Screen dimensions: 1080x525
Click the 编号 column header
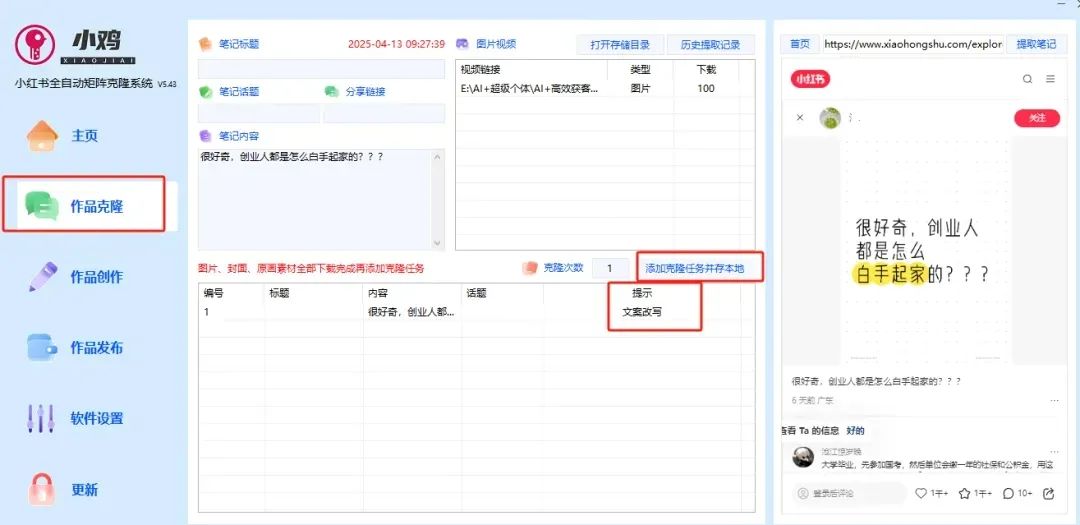232,293
